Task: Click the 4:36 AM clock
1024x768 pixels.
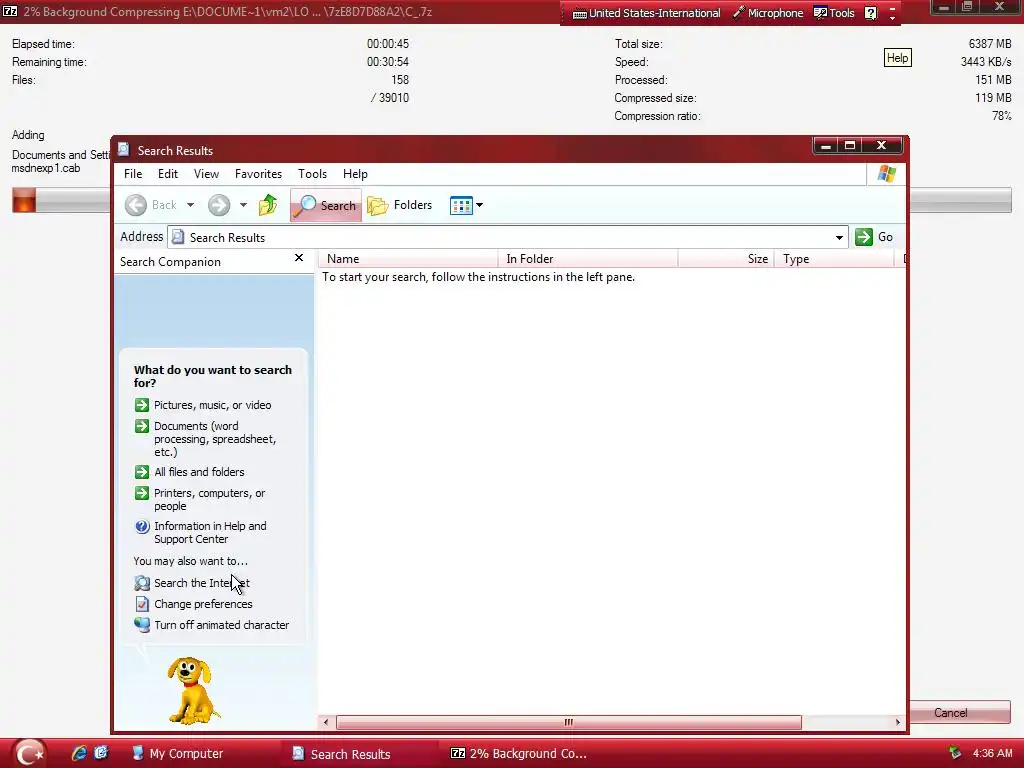Action: point(992,753)
